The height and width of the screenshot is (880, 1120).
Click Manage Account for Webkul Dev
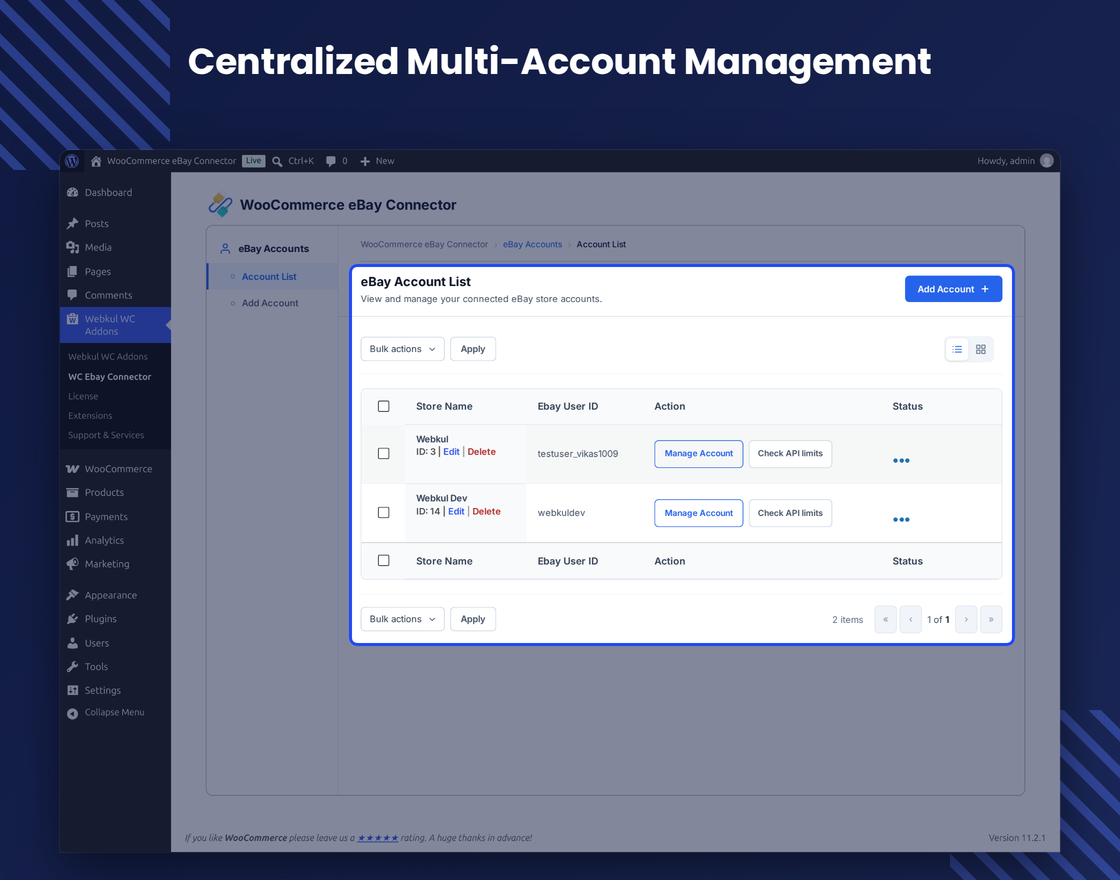pyautogui.click(x=699, y=513)
